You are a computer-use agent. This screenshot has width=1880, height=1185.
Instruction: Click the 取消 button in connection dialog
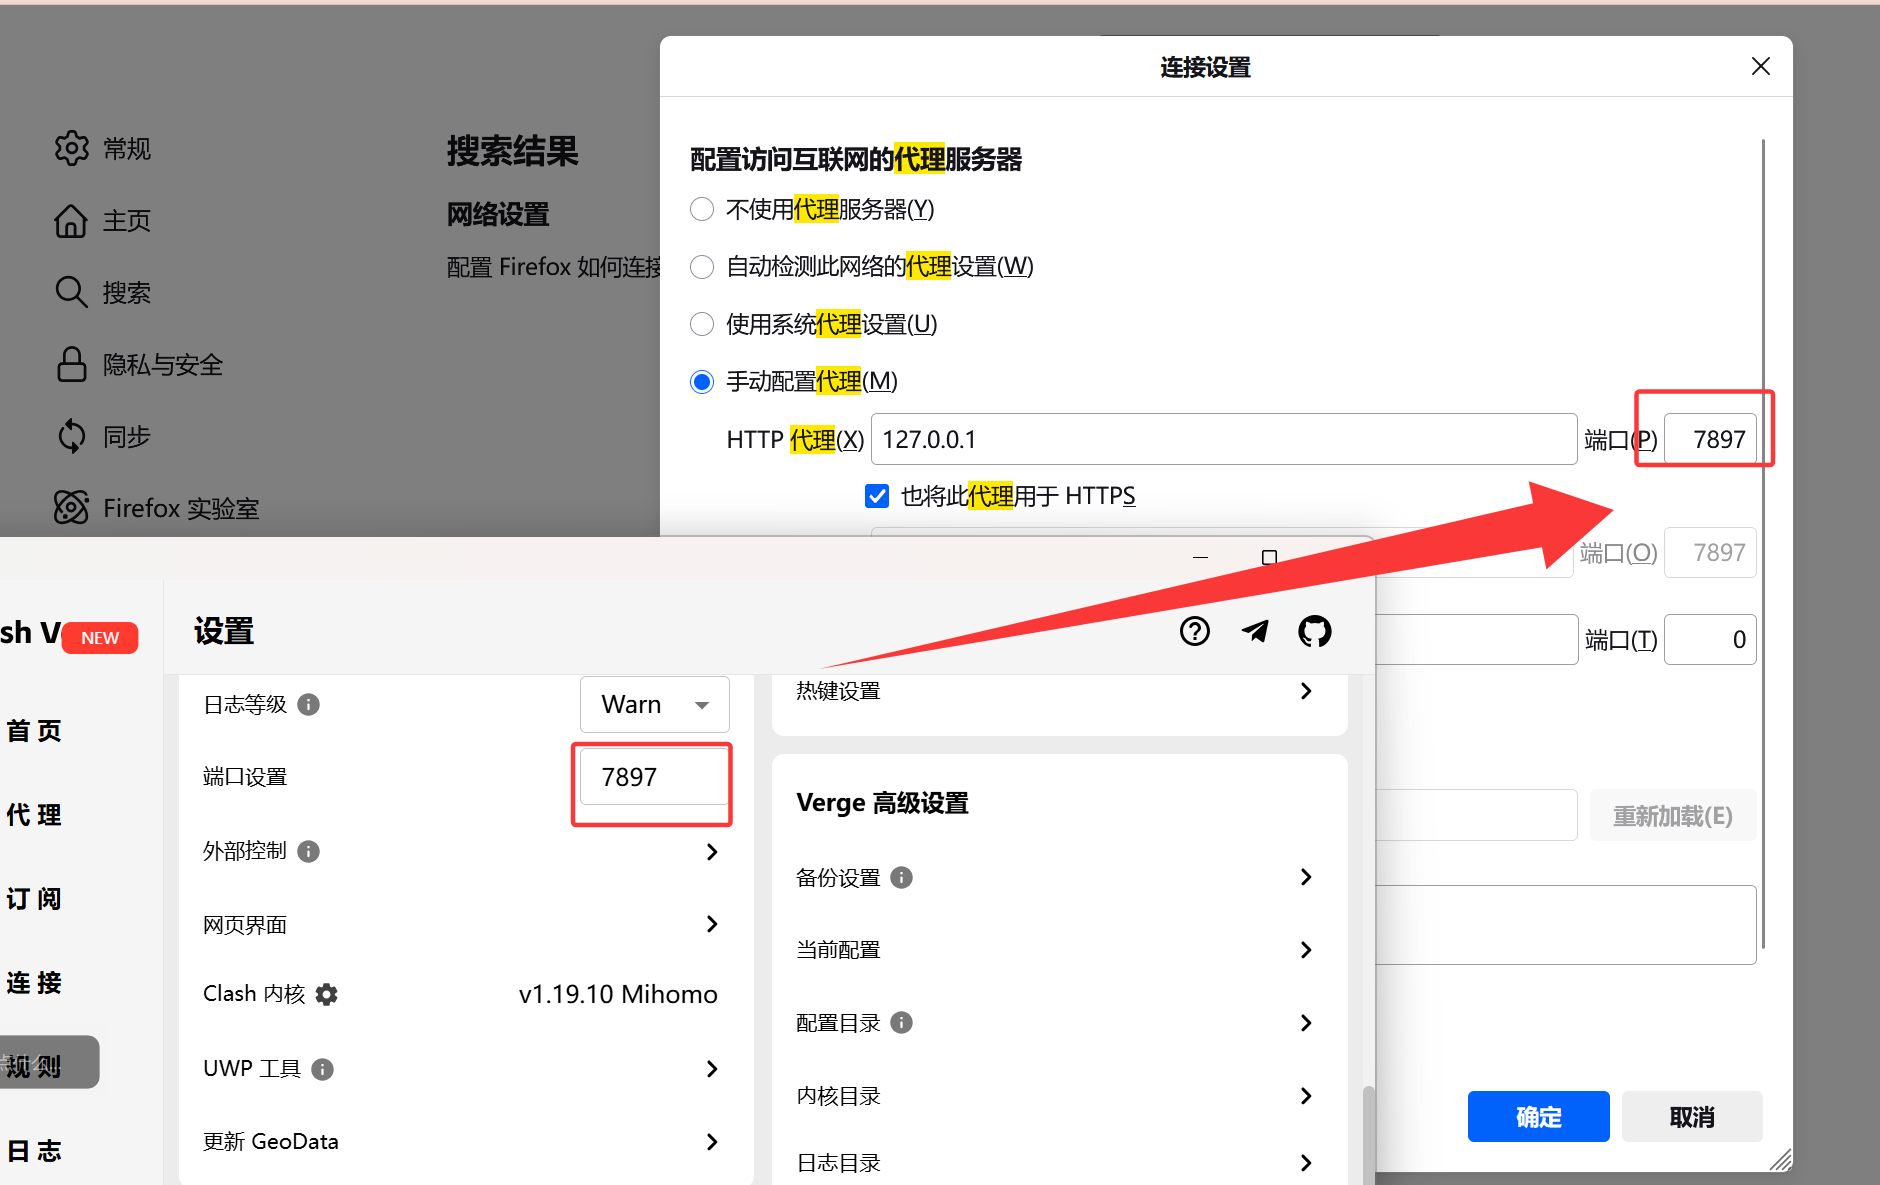pyautogui.click(x=1692, y=1116)
